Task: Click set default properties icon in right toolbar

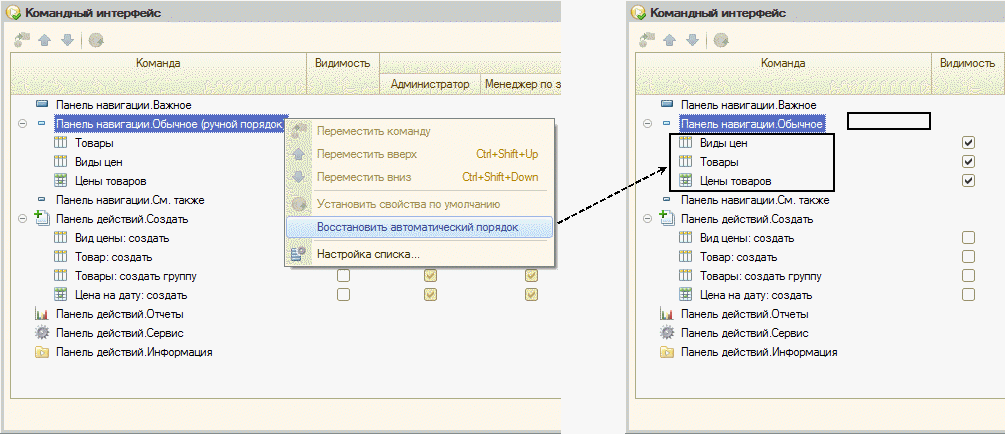Action: [722, 40]
